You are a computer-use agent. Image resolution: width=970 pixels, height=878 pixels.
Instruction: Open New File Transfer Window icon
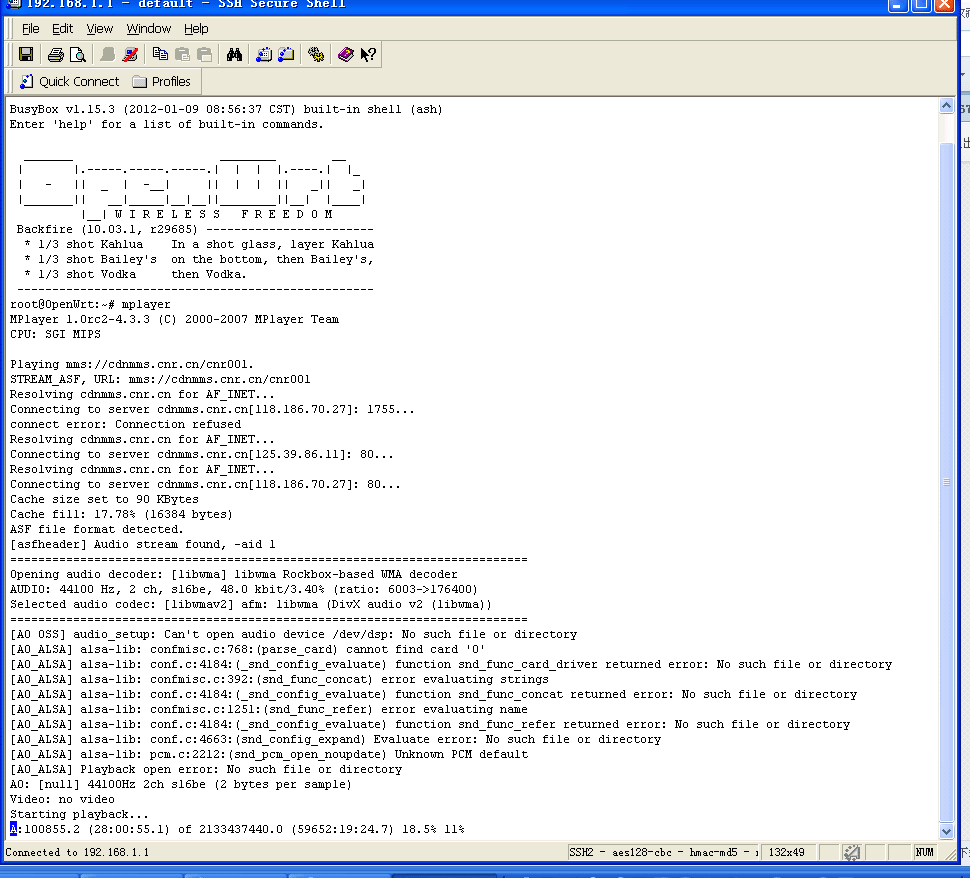point(286,54)
